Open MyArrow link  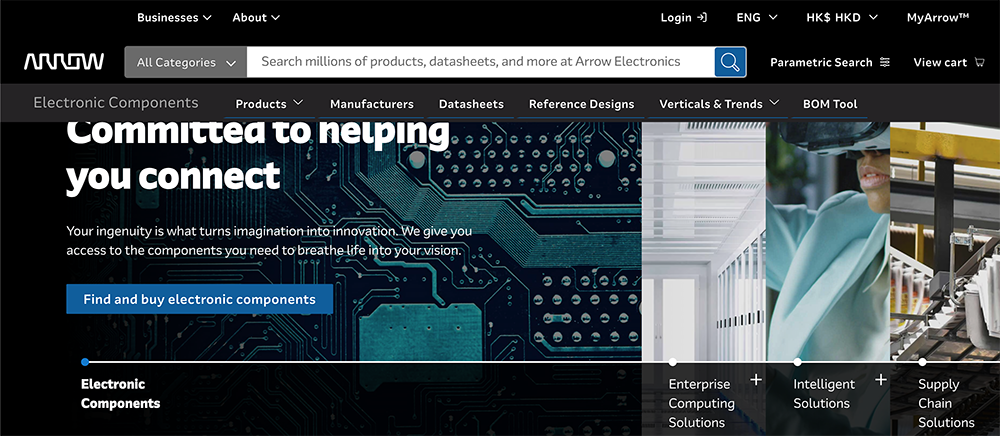tap(938, 17)
